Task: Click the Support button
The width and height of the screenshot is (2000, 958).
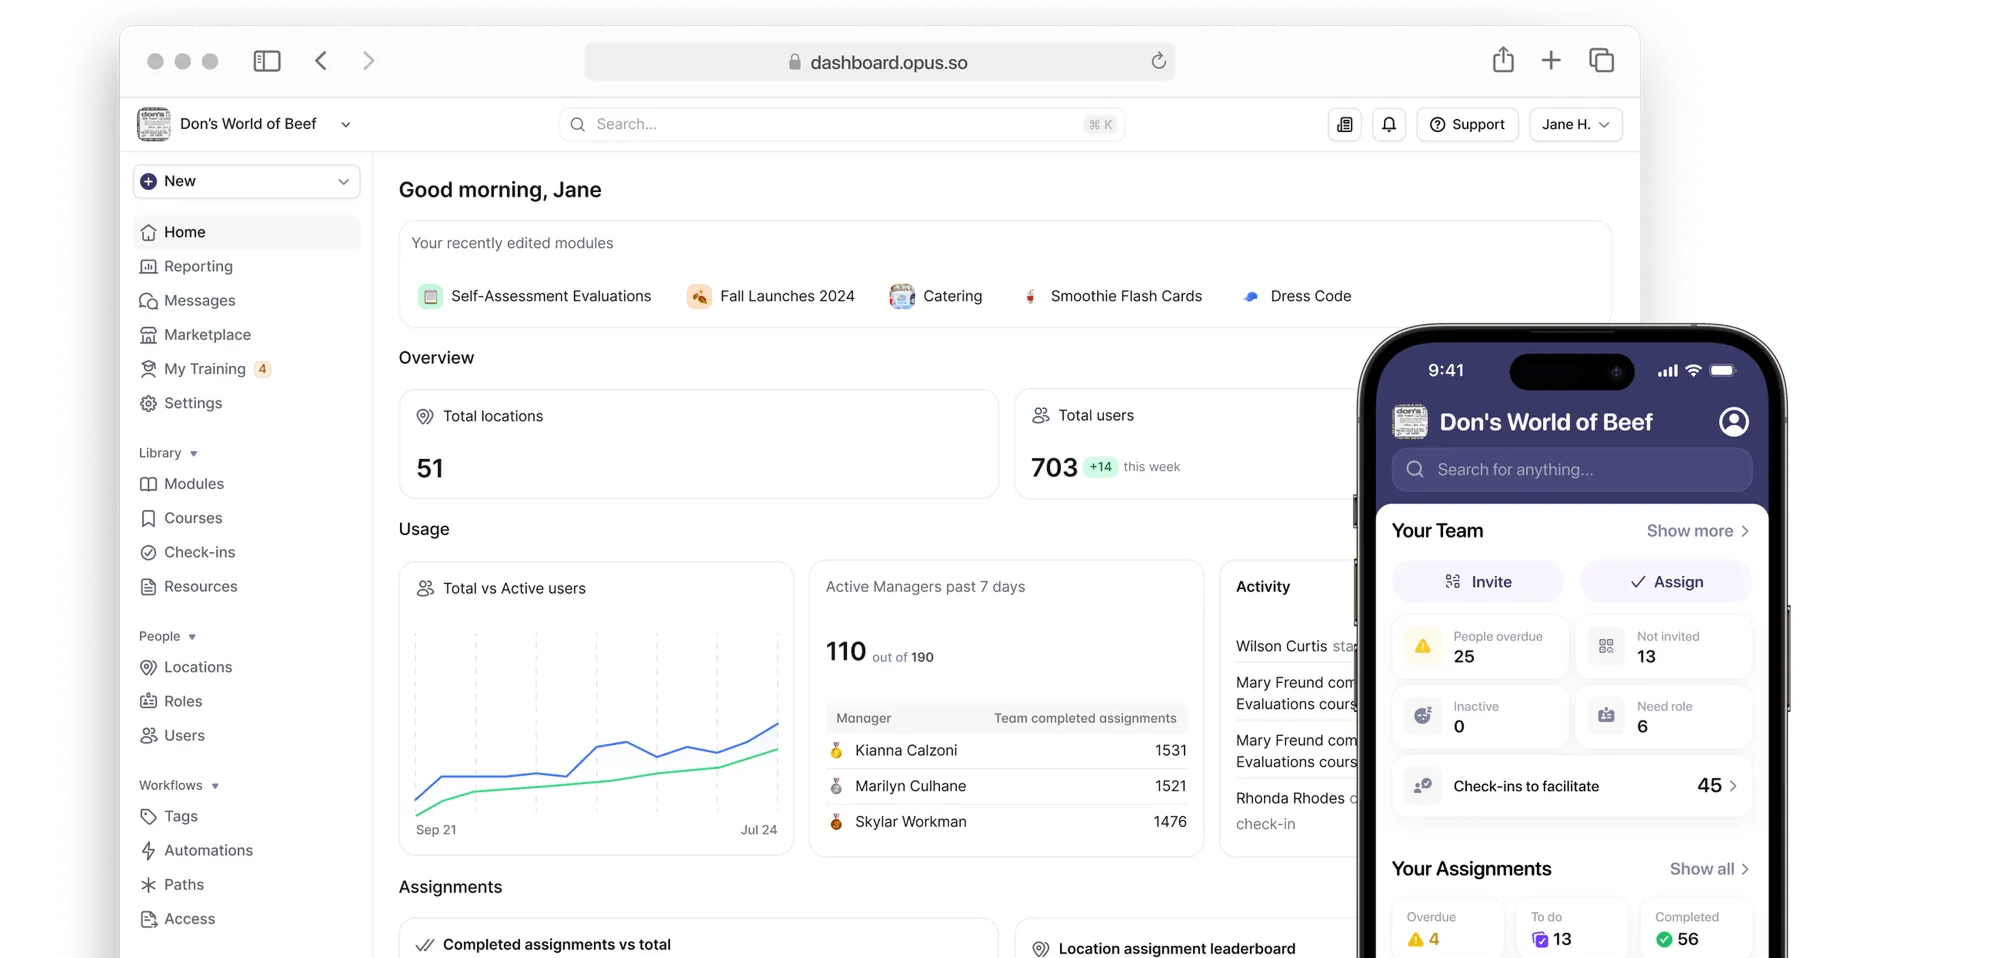Action: point(1467,124)
